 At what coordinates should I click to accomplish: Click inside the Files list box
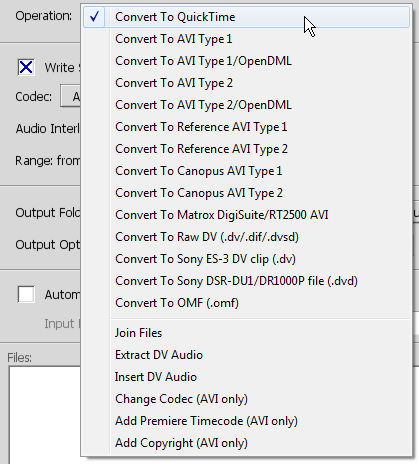coord(44,415)
